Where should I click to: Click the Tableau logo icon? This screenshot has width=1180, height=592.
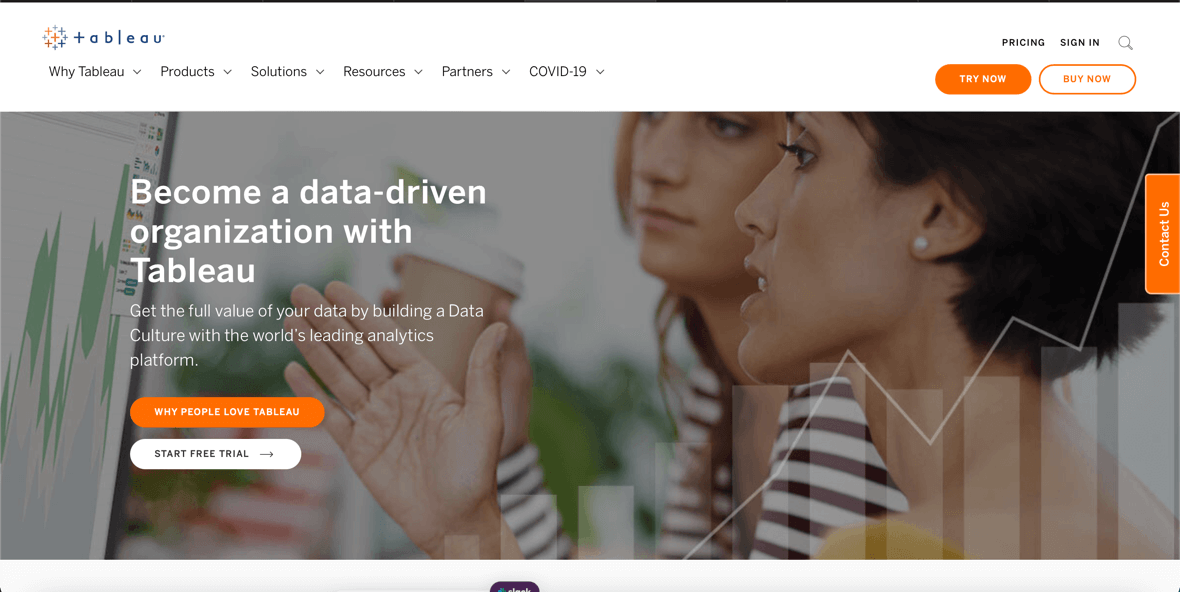[55, 37]
